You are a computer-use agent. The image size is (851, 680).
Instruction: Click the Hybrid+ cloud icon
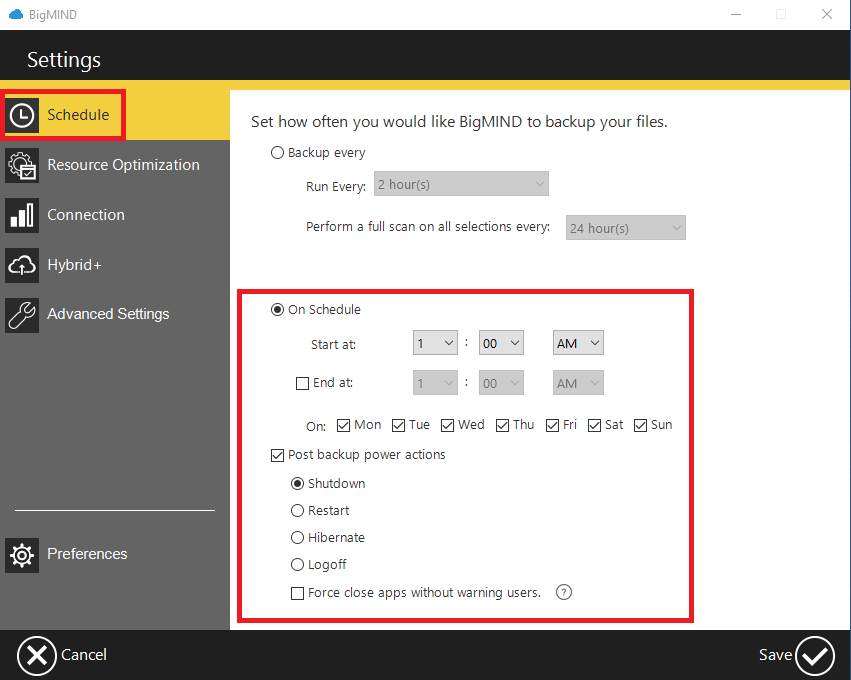[x=22, y=264]
